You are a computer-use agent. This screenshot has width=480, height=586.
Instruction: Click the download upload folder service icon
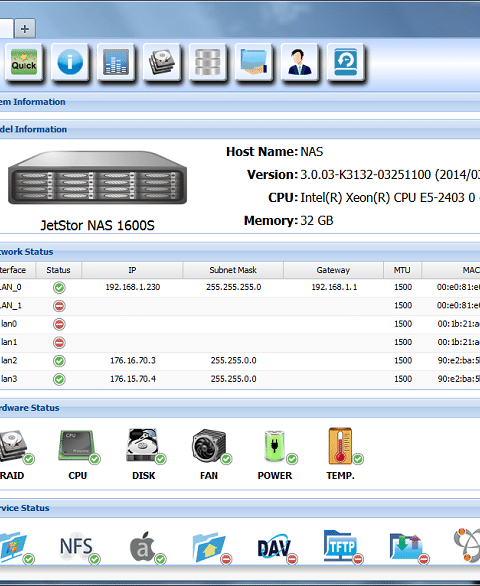point(409,548)
